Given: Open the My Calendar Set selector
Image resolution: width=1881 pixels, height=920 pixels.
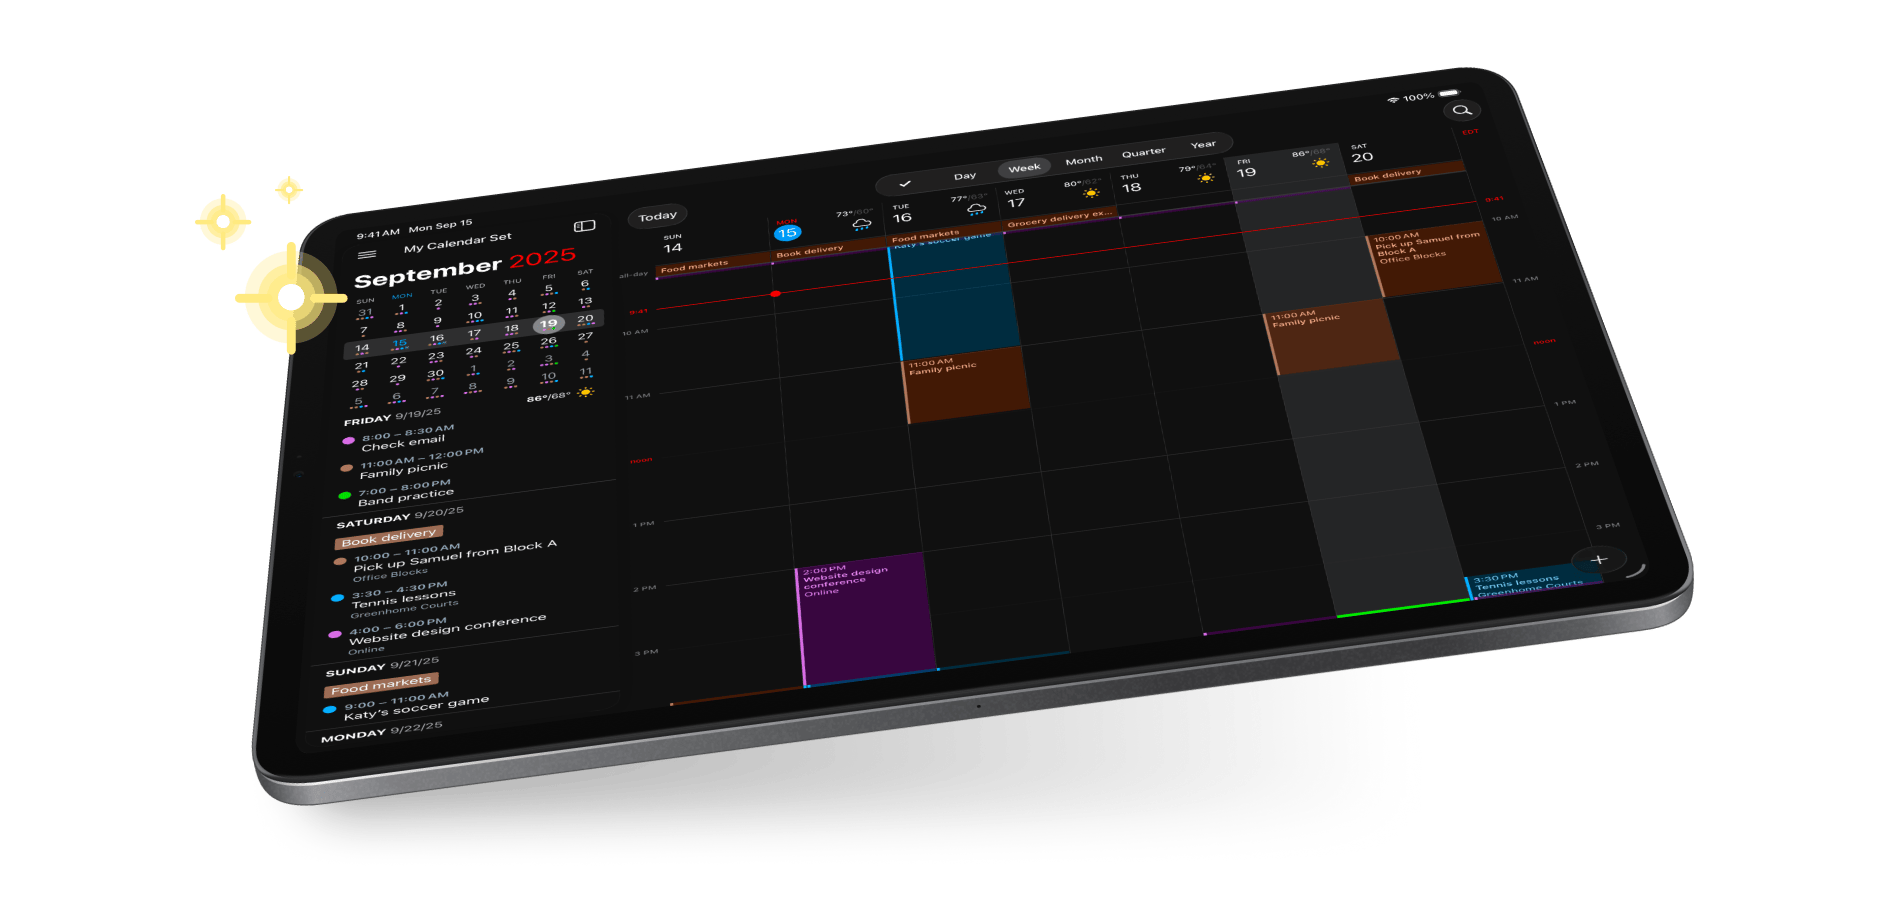Looking at the screenshot, I should 457,243.
